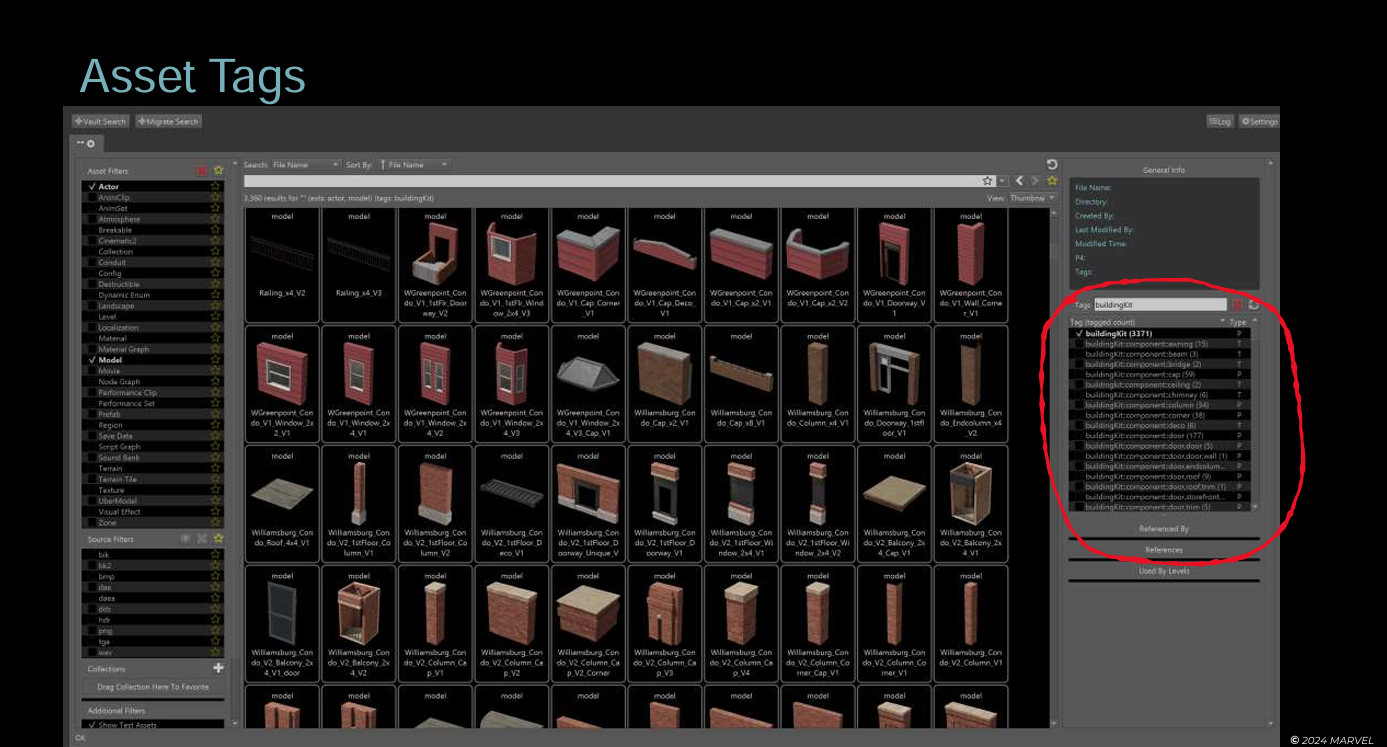The width and height of the screenshot is (1387, 747).
Task: Uncheck the buildingKit (3371) tag
Action: click(1078, 333)
